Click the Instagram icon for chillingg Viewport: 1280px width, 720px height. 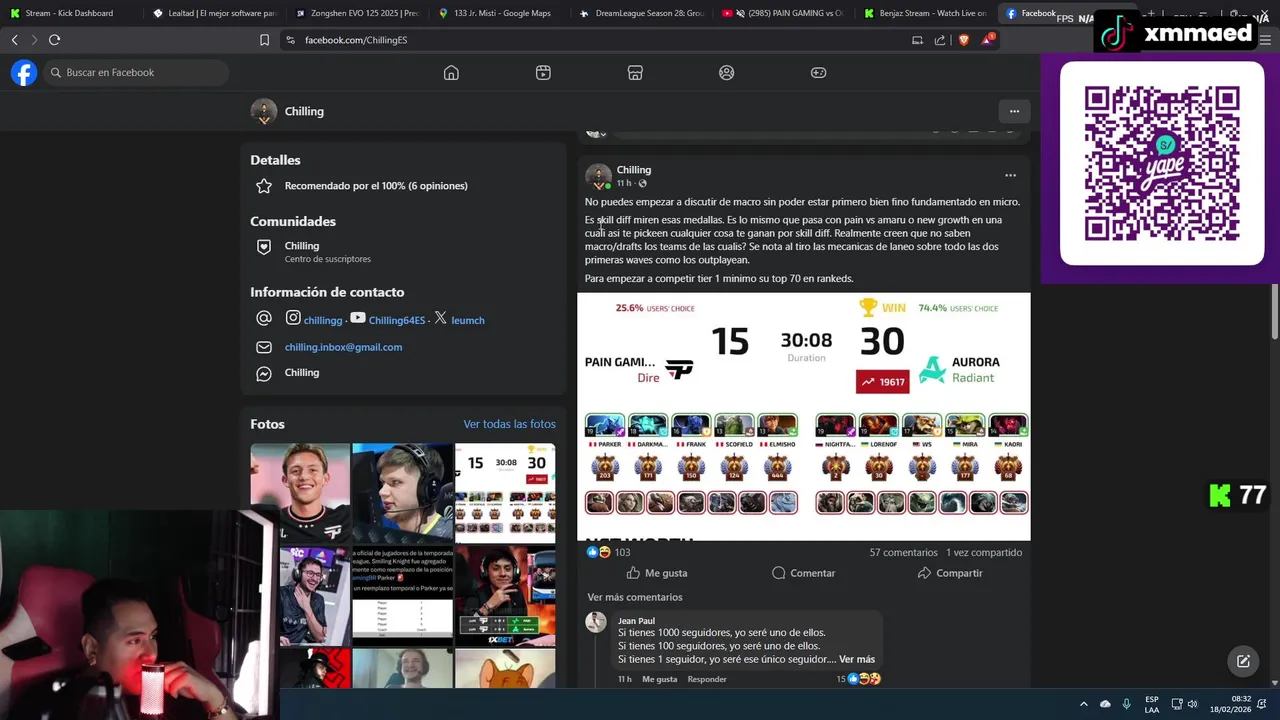[x=293, y=318]
